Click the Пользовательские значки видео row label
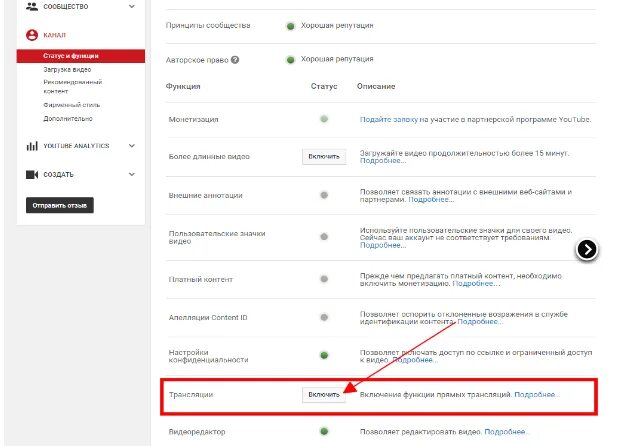This screenshot has height=446, width=618. click(x=217, y=237)
